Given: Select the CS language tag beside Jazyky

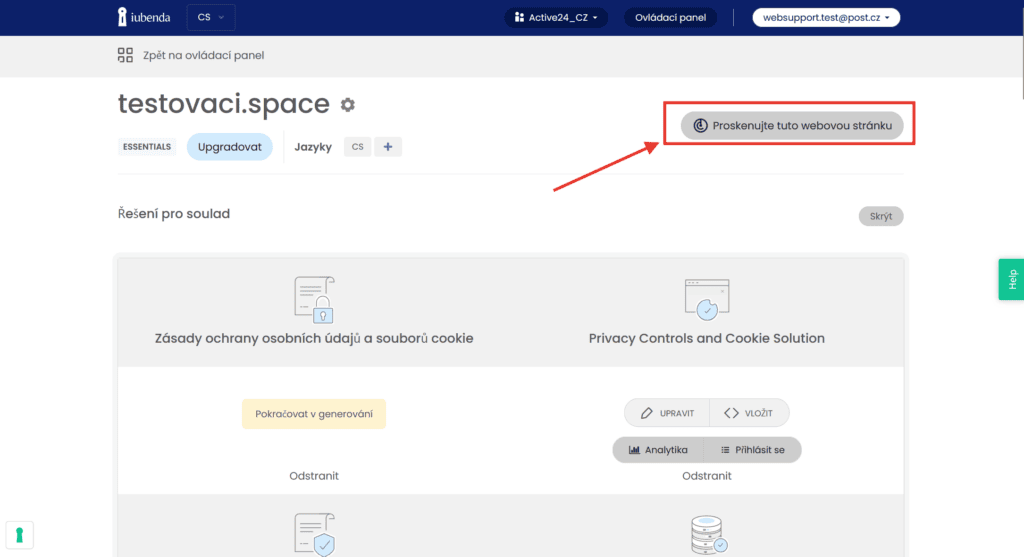Looking at the screenshot, I should pyautogui.click(x=357, y=147).
